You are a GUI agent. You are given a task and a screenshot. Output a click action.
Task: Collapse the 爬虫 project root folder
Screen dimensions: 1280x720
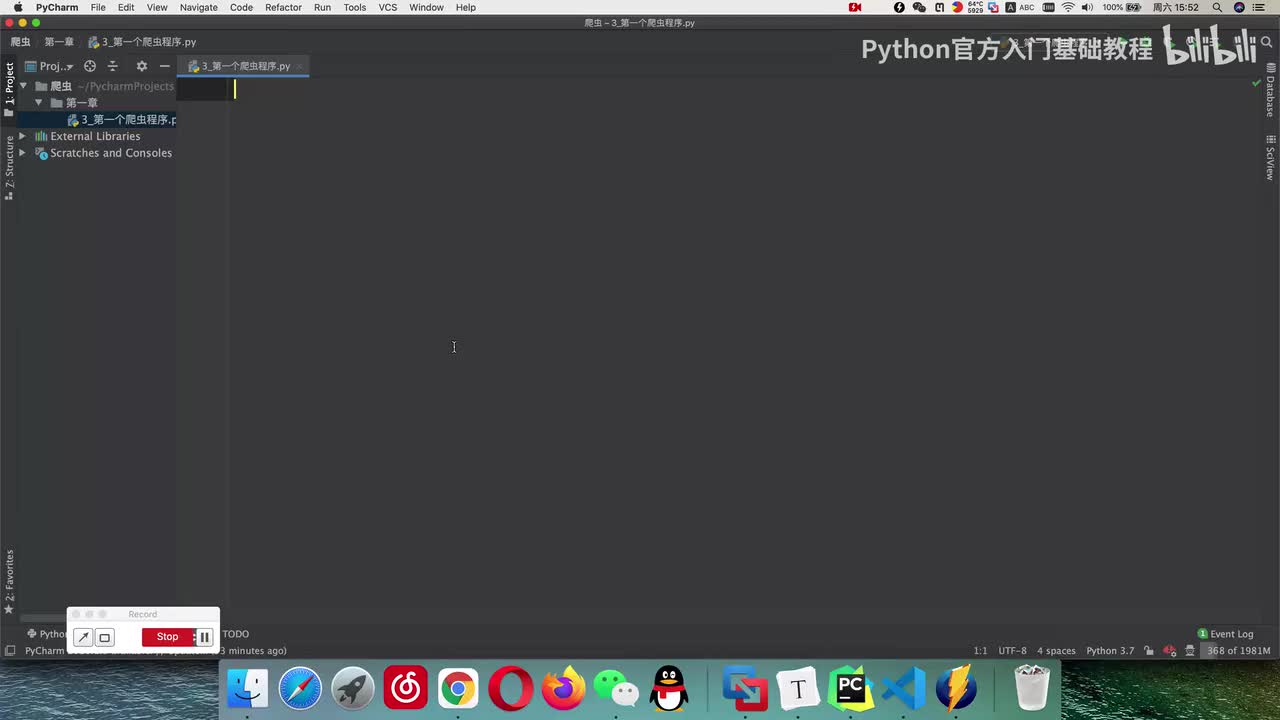click(23, 86)
